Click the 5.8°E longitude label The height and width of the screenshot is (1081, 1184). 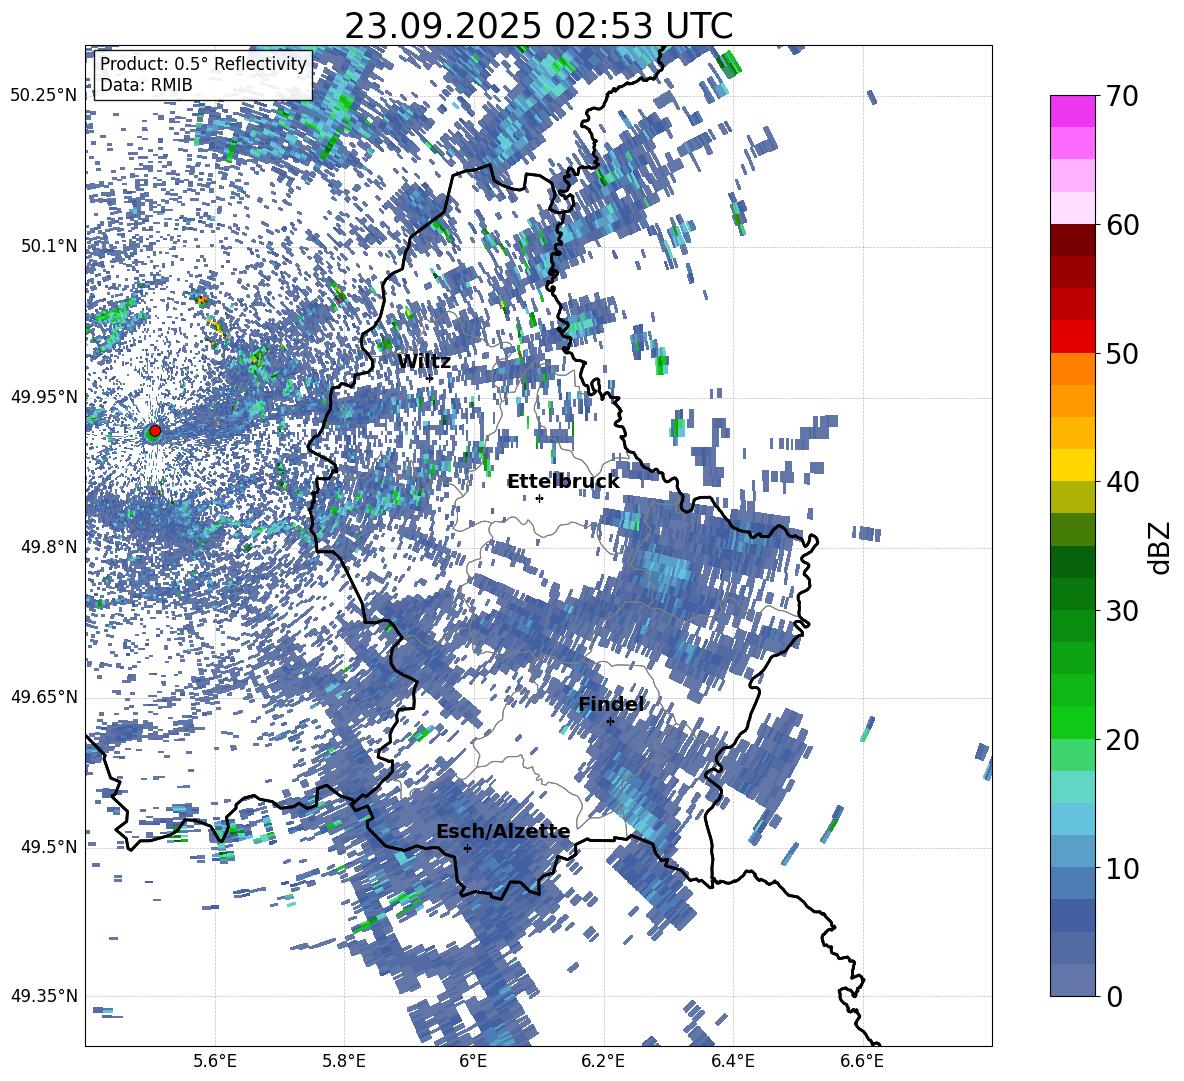[344, 1061]
